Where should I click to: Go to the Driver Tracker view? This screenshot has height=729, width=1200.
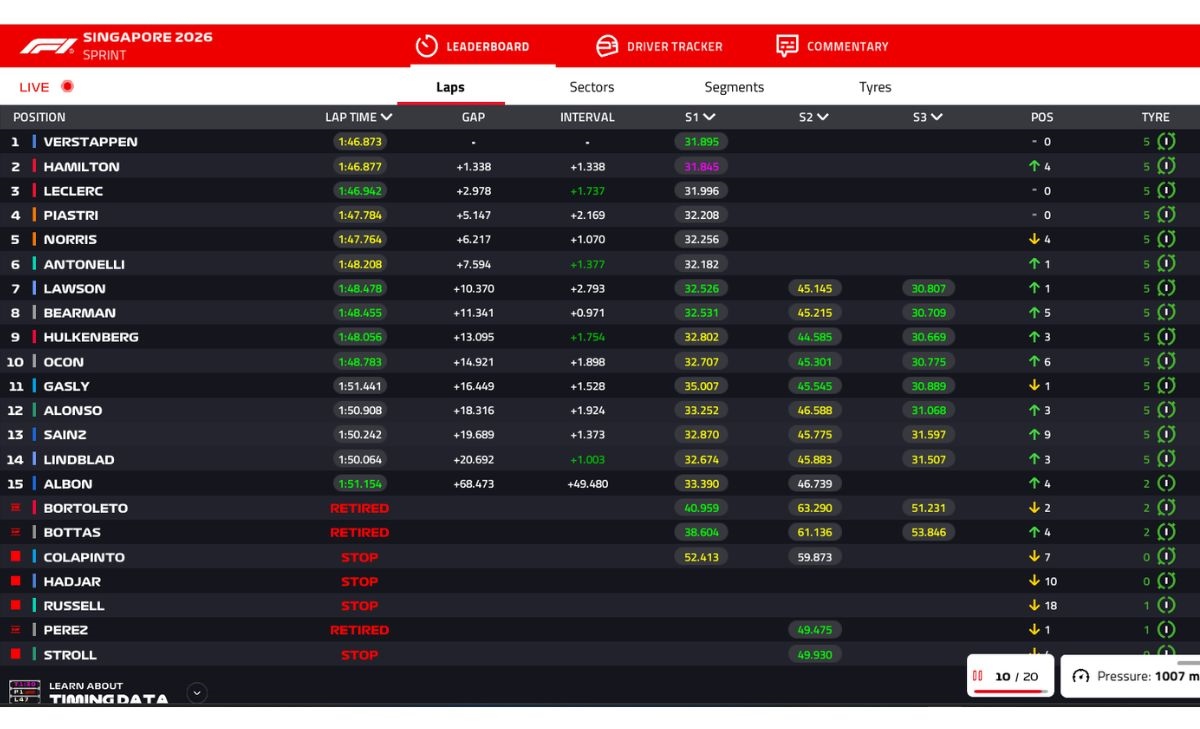coord(659,46)
